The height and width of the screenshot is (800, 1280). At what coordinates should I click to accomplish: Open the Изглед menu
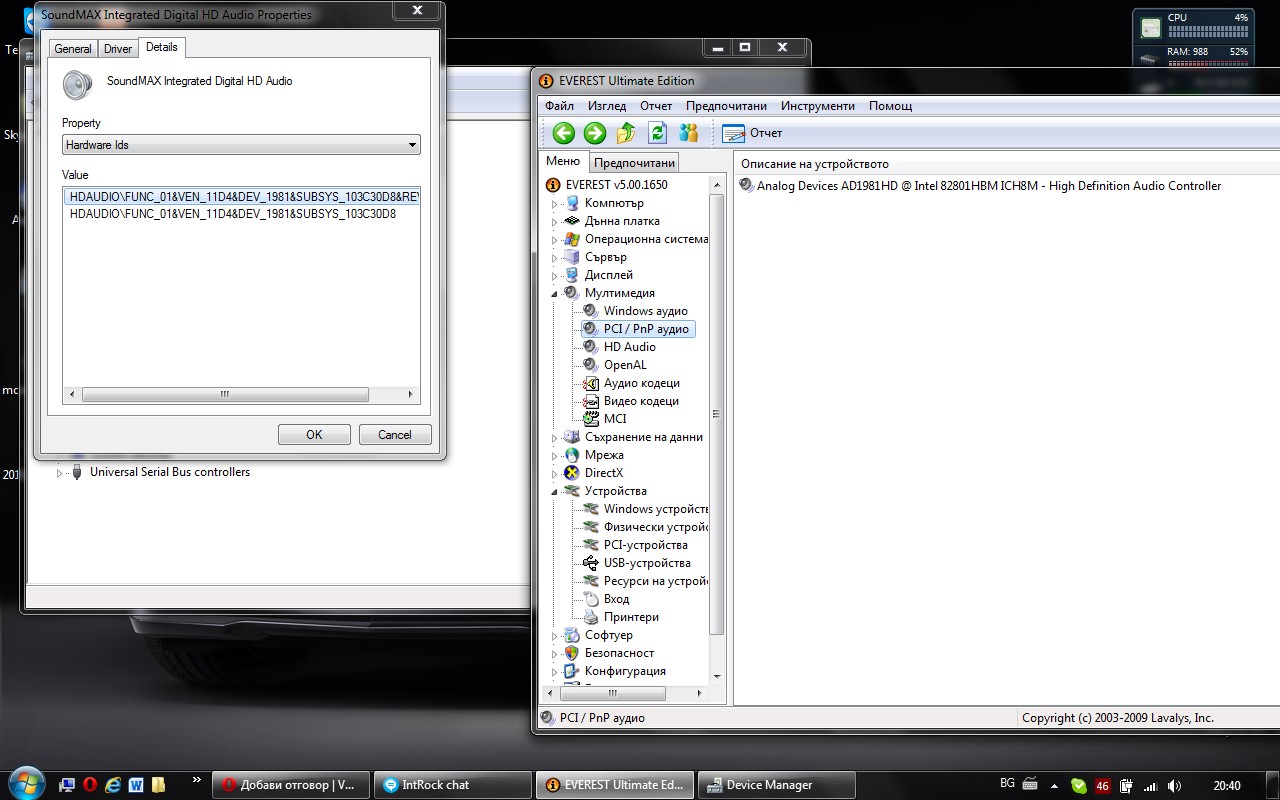pyautogui.click(x=607, y=106)
